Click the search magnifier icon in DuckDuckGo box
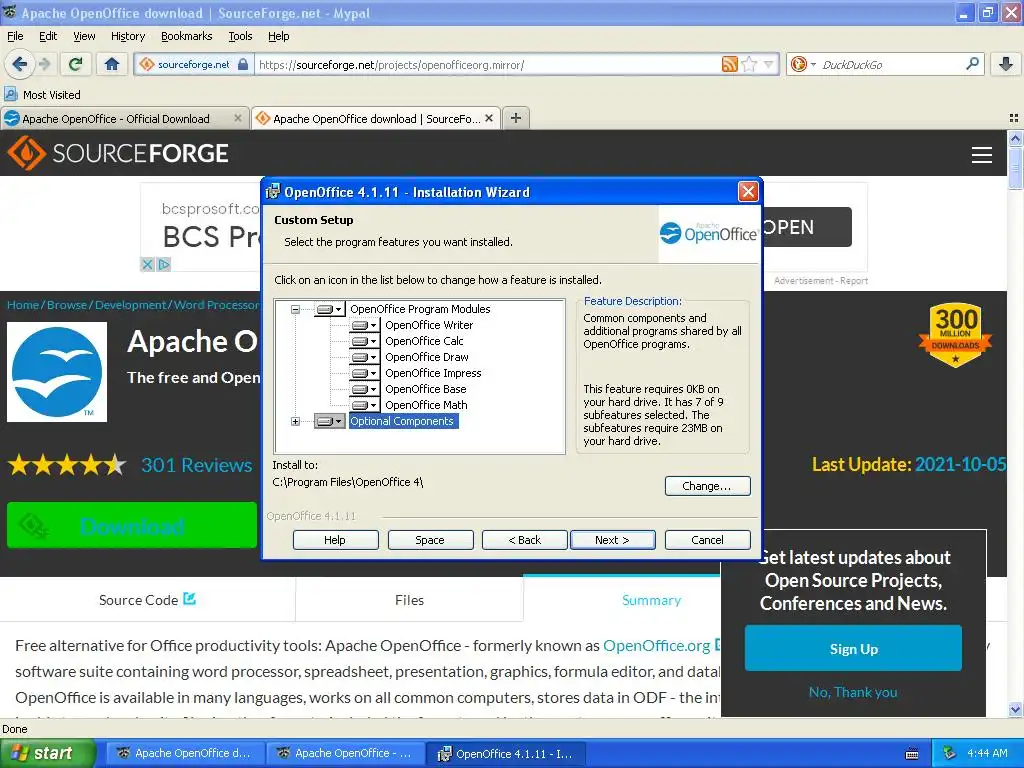The width and height of the screenshot is (1024, 768). click(972, 64)
